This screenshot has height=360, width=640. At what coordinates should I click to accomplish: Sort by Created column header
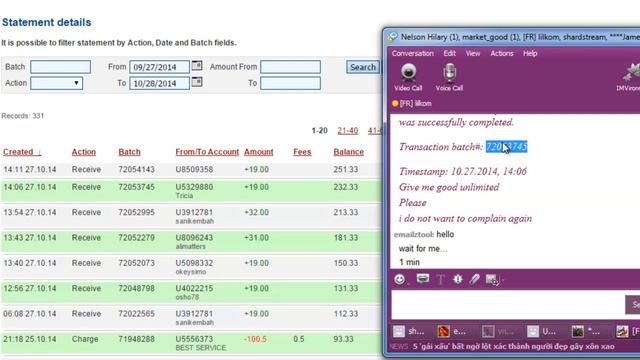point(22,152)
